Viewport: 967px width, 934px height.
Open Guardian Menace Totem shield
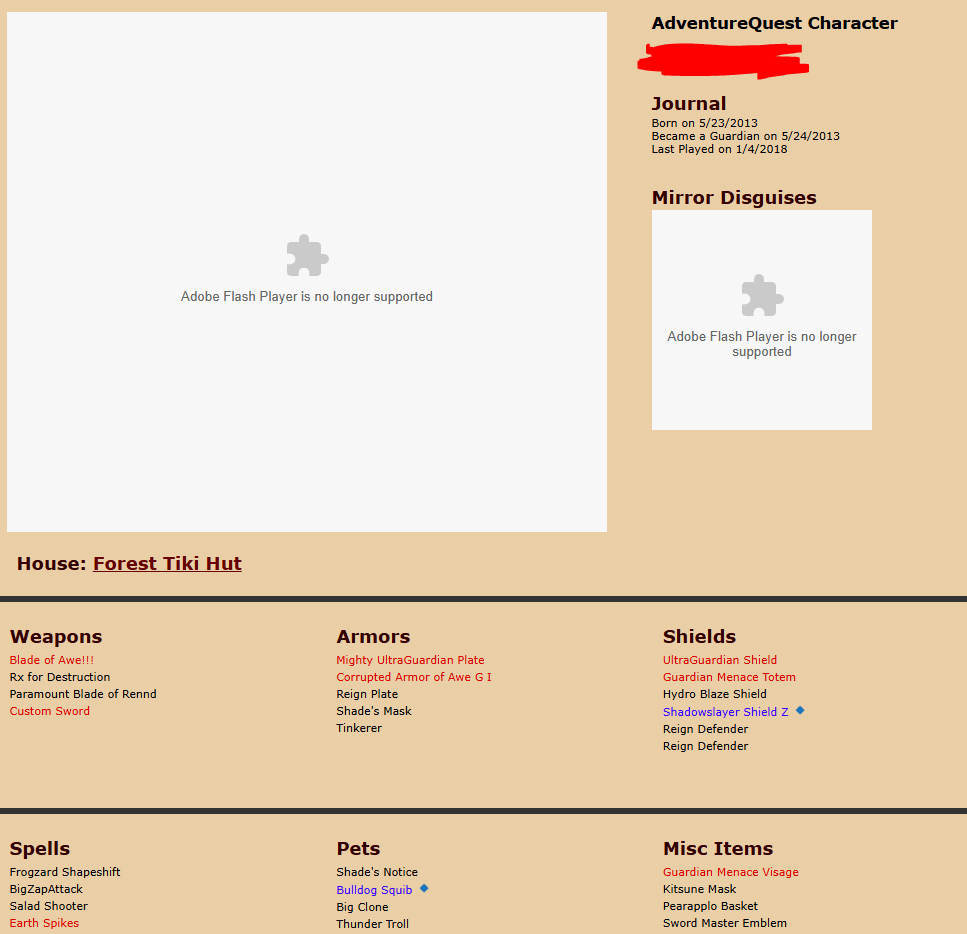point(729,677)
